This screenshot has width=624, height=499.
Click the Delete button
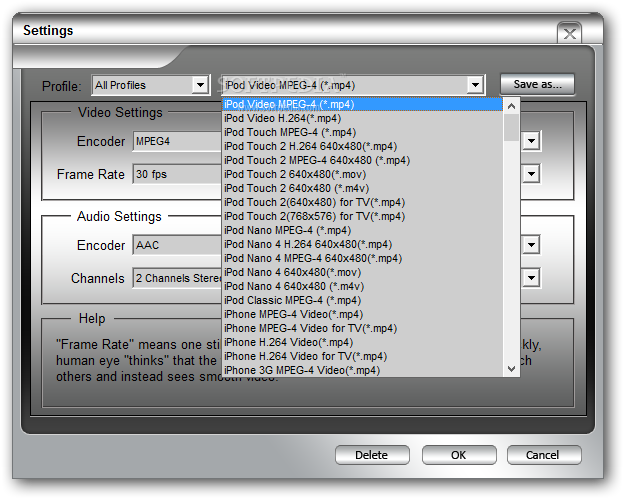pos(372,455)
